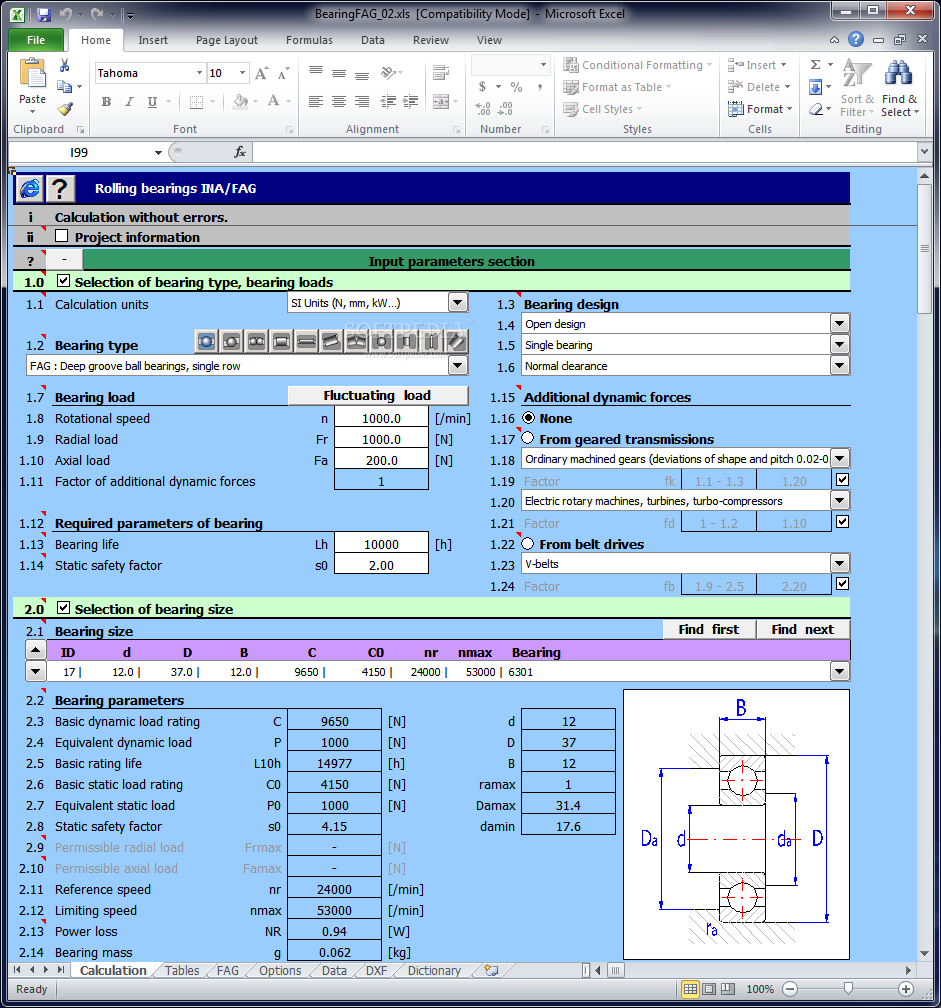This screenshot has height=1008, width=941.
Task: Open the Page Layout ribbon tab
Action: coord(227,40)
